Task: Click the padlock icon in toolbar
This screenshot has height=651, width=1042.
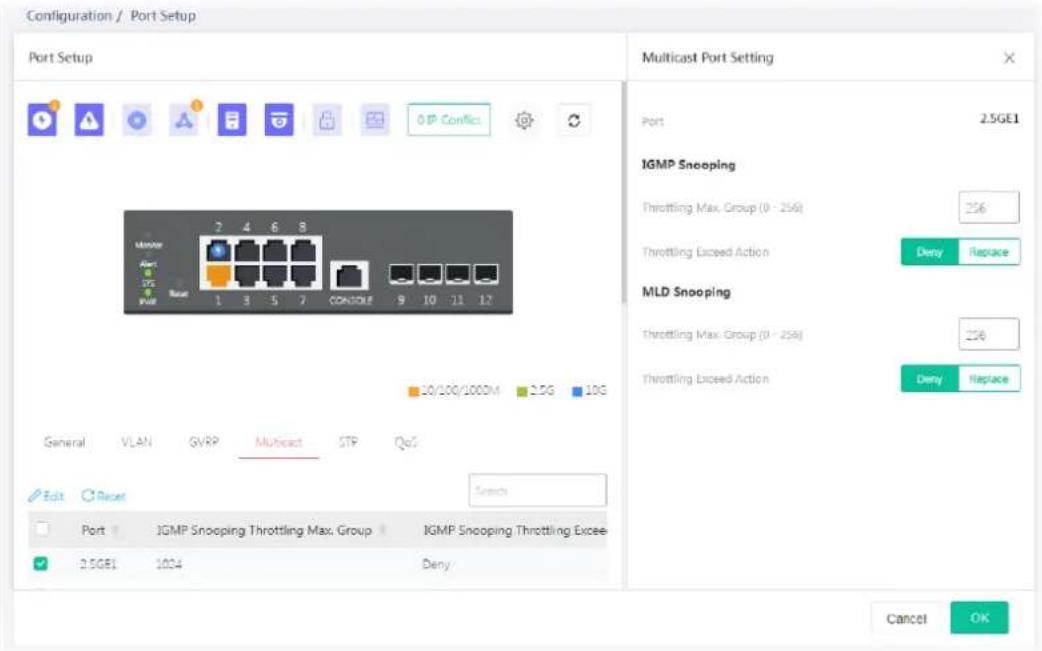Action: (x=327, y=120)
